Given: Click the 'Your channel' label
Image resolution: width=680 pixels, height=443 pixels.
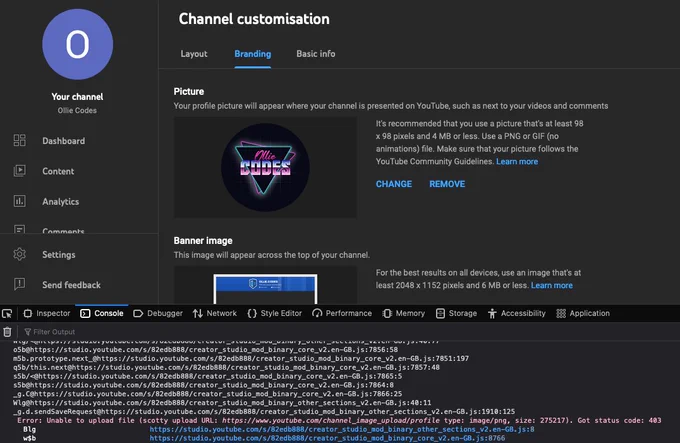Looking at the screenshot, I should (x=77, y=97).
